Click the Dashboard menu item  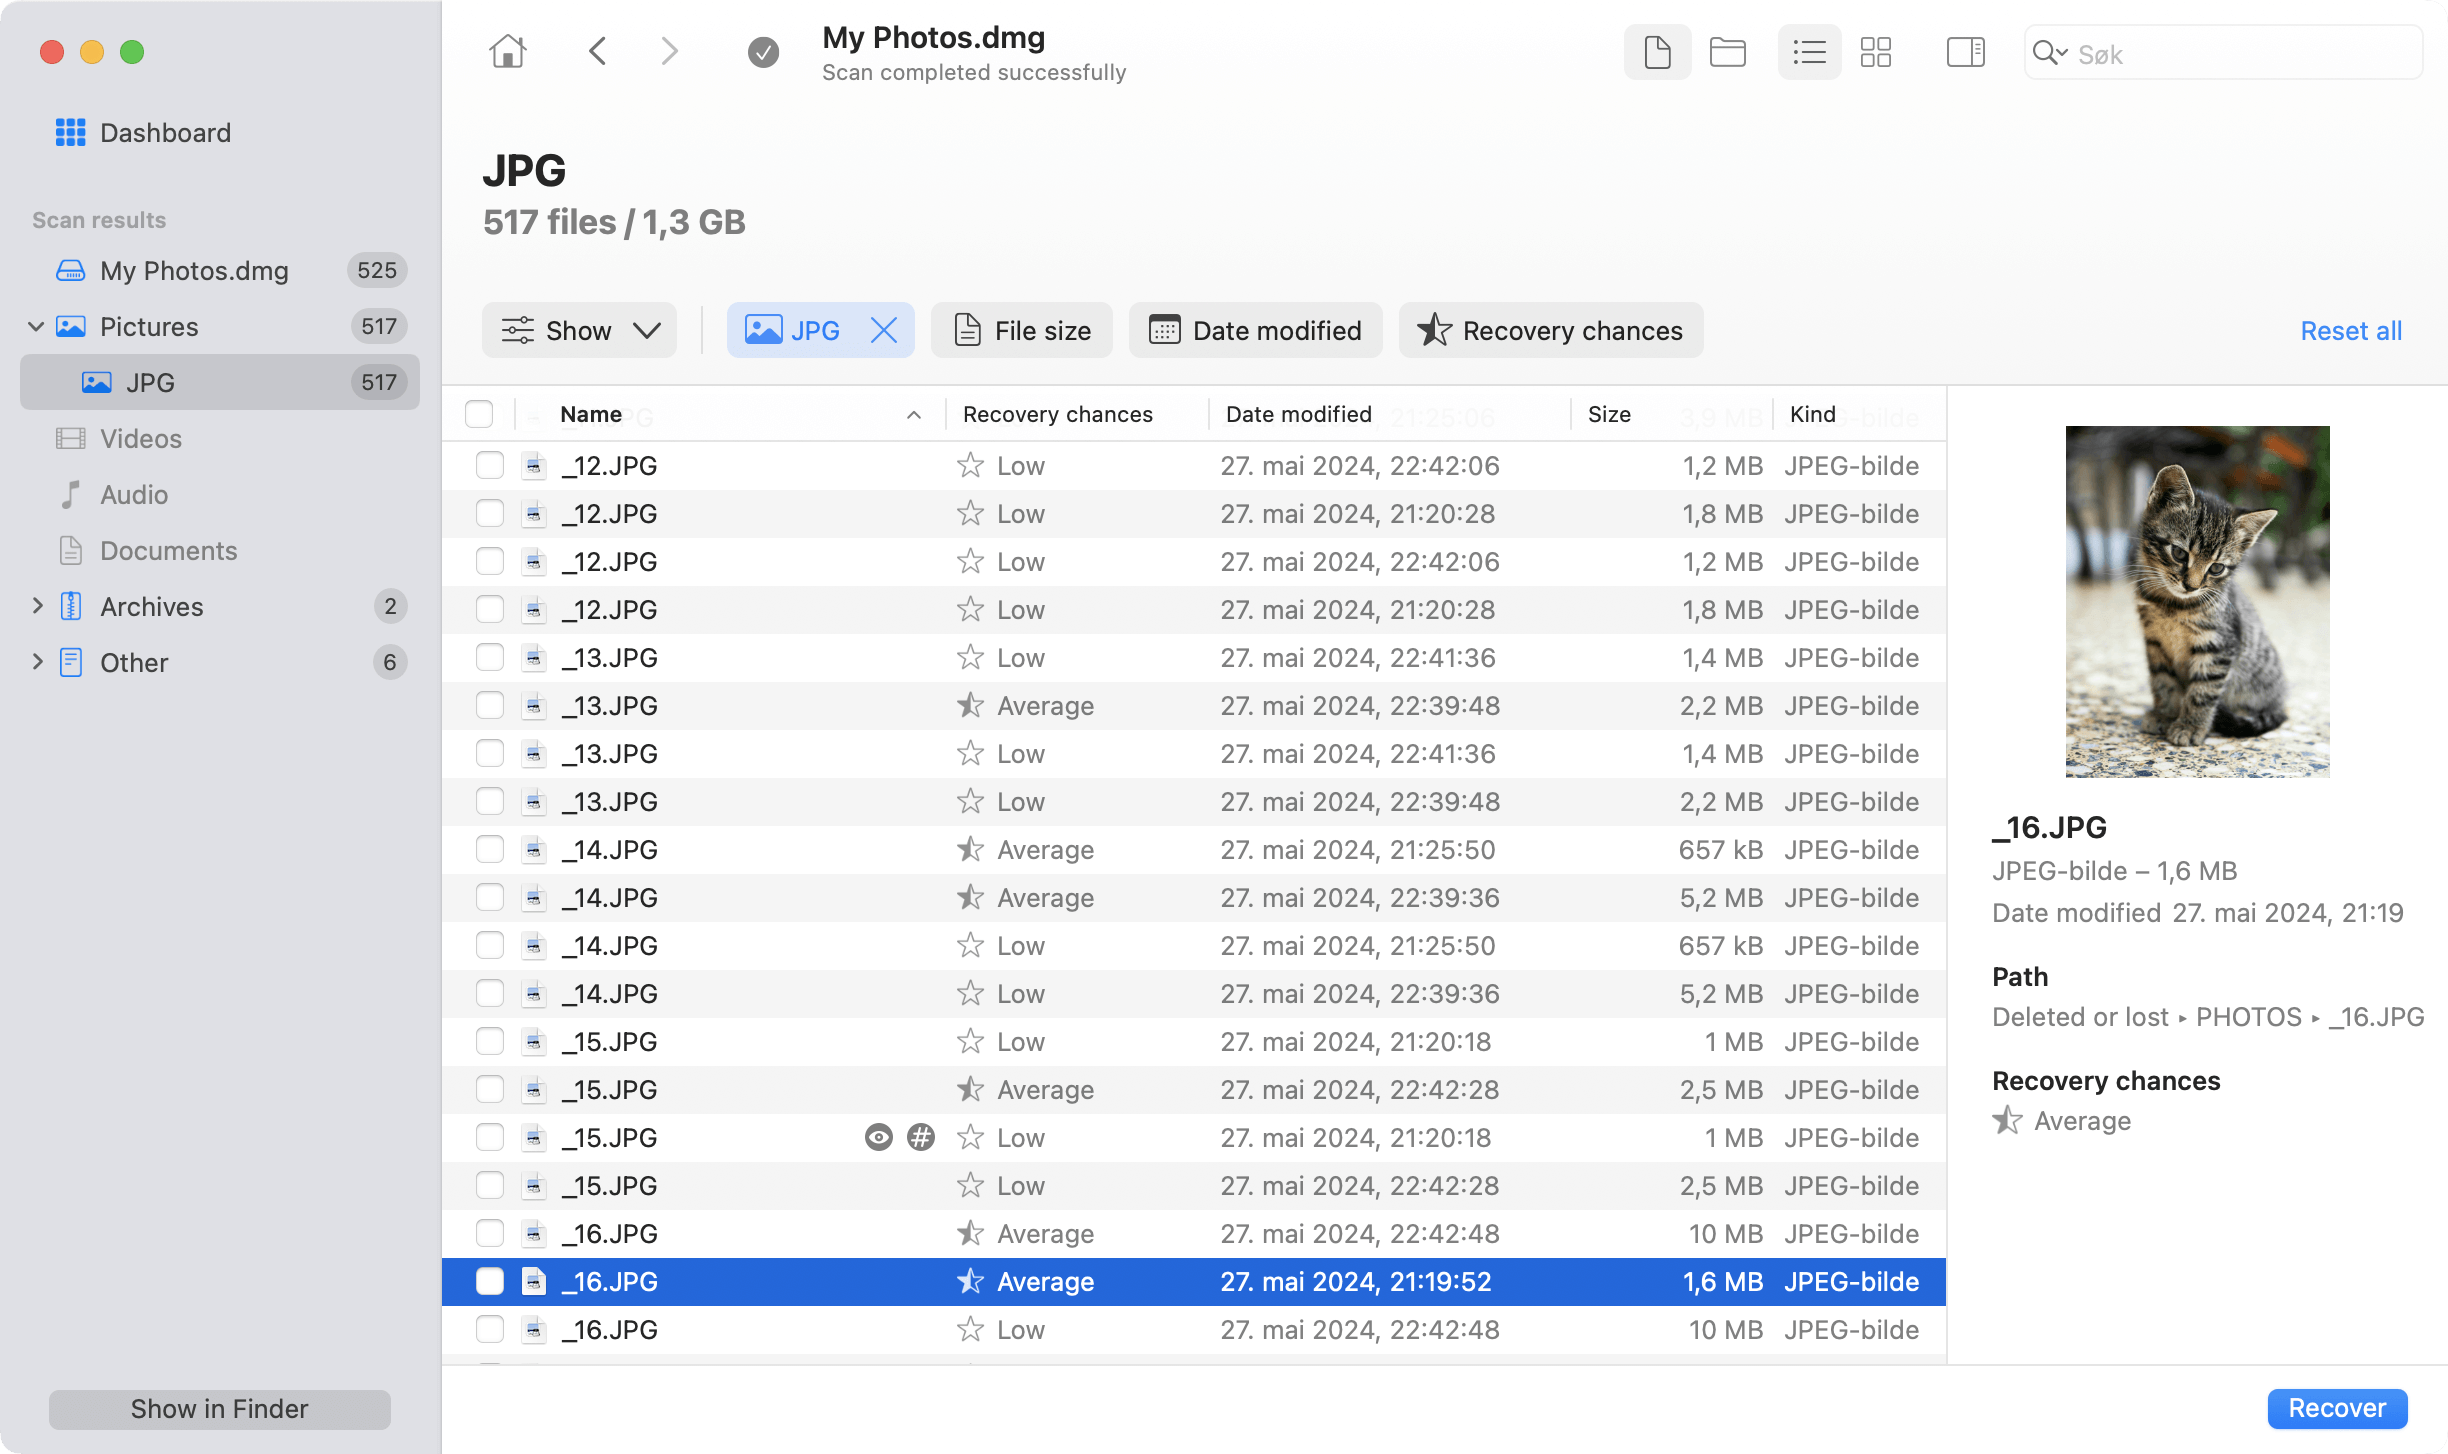pyautogui.click(x=166, y=132)
